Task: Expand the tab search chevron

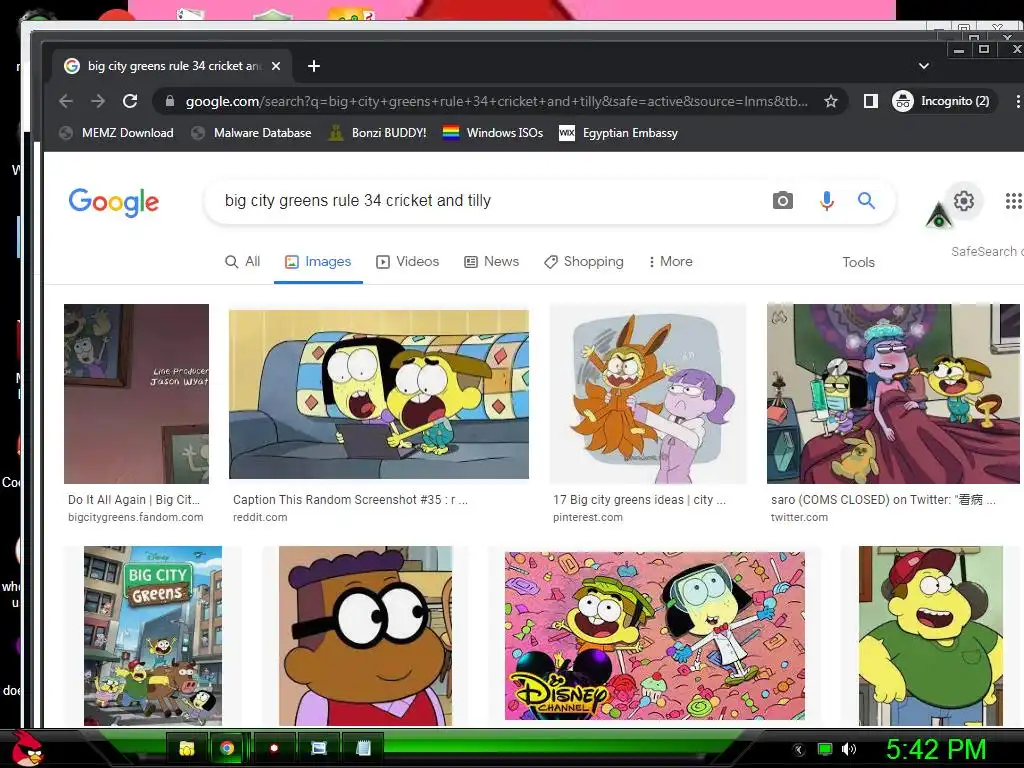Action: 923,66
